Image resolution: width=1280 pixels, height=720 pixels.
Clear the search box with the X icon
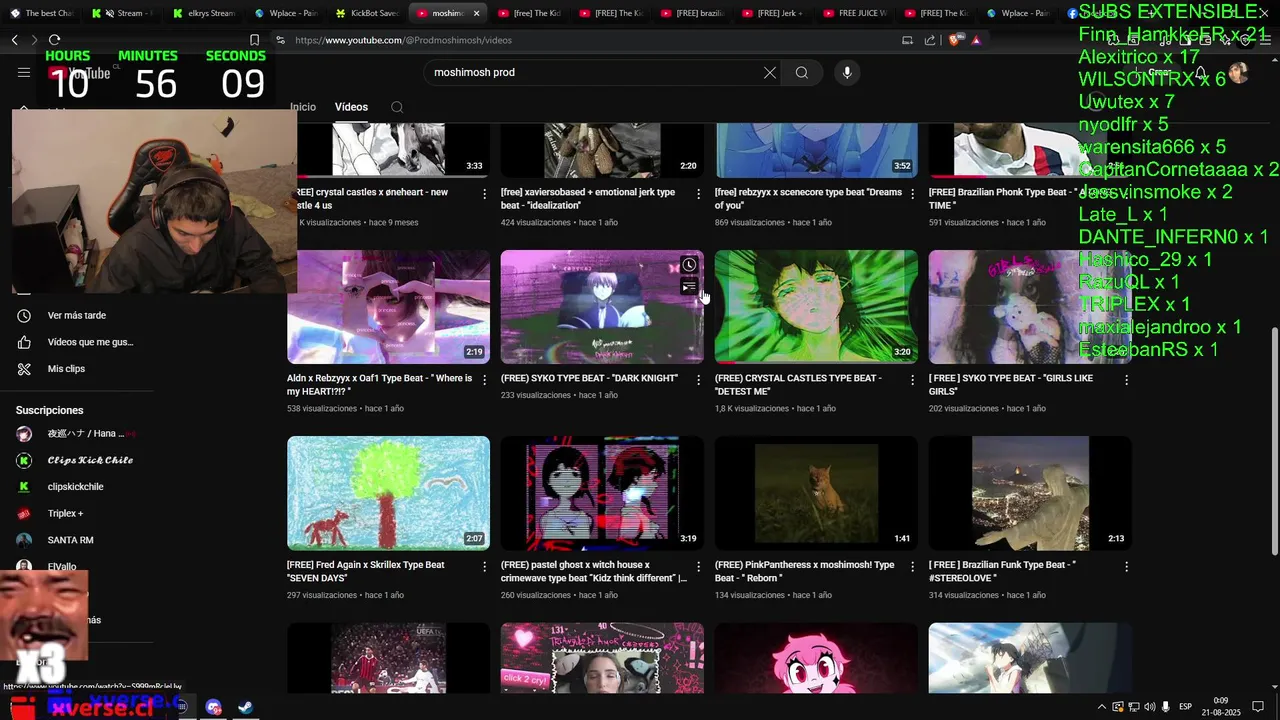click(x=770, y=72)
